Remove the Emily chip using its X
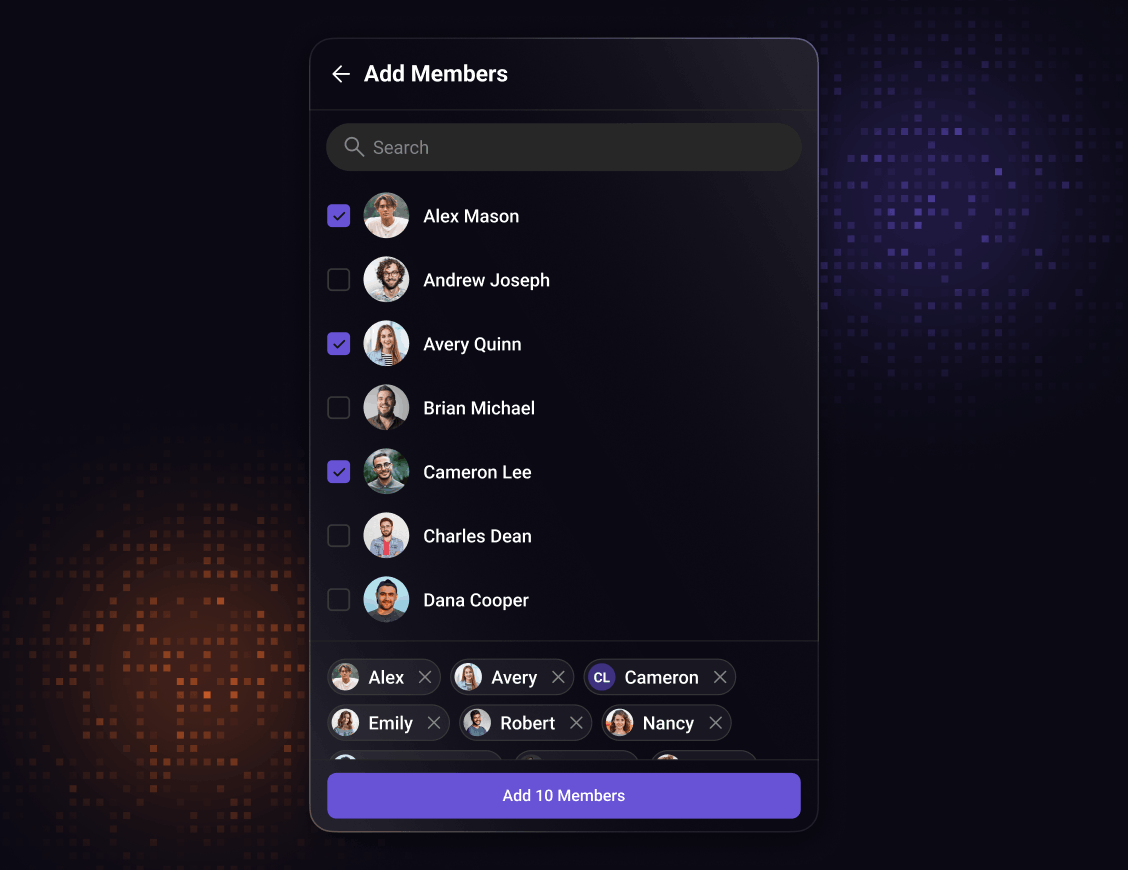 tap(434, 722)
